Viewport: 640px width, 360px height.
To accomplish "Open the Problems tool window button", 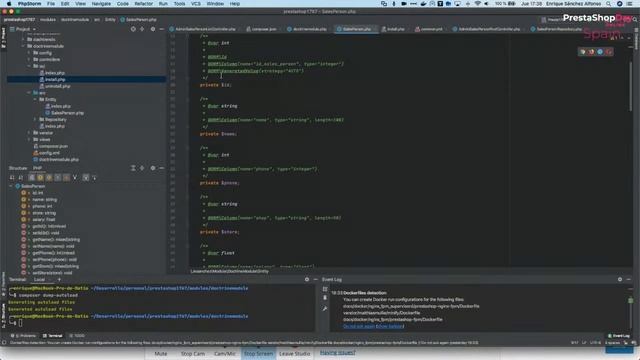I will click(25, 336).
